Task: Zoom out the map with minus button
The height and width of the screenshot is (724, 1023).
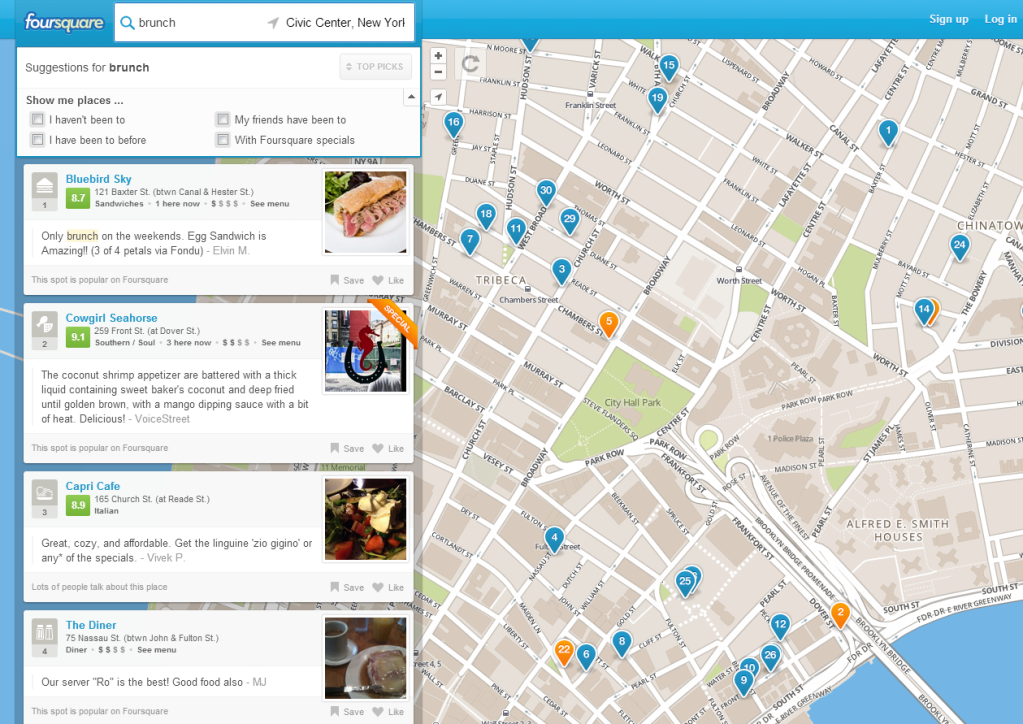Action: [x=438, y=72]
